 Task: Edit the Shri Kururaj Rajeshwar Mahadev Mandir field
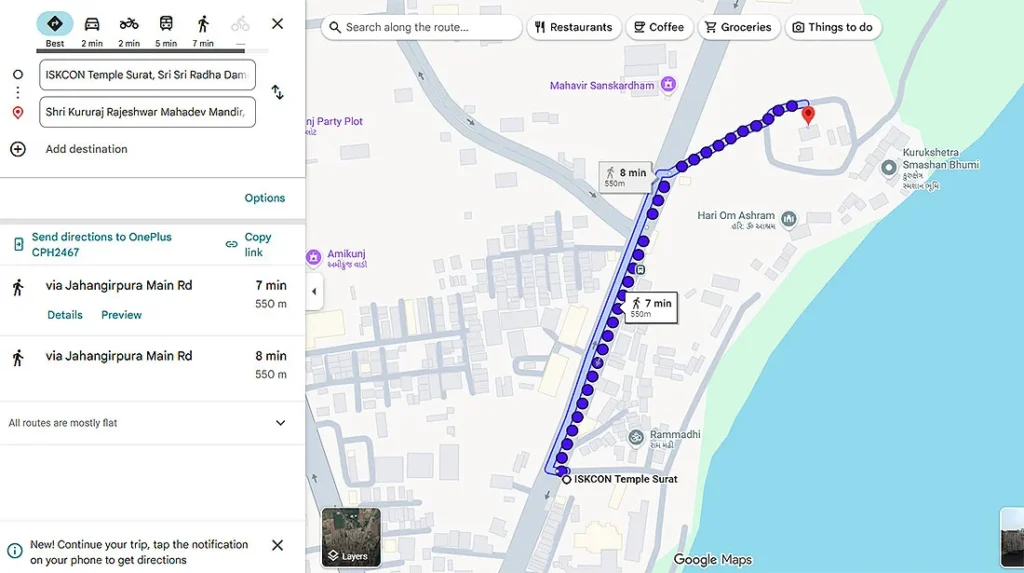click(x=147, y=112)
